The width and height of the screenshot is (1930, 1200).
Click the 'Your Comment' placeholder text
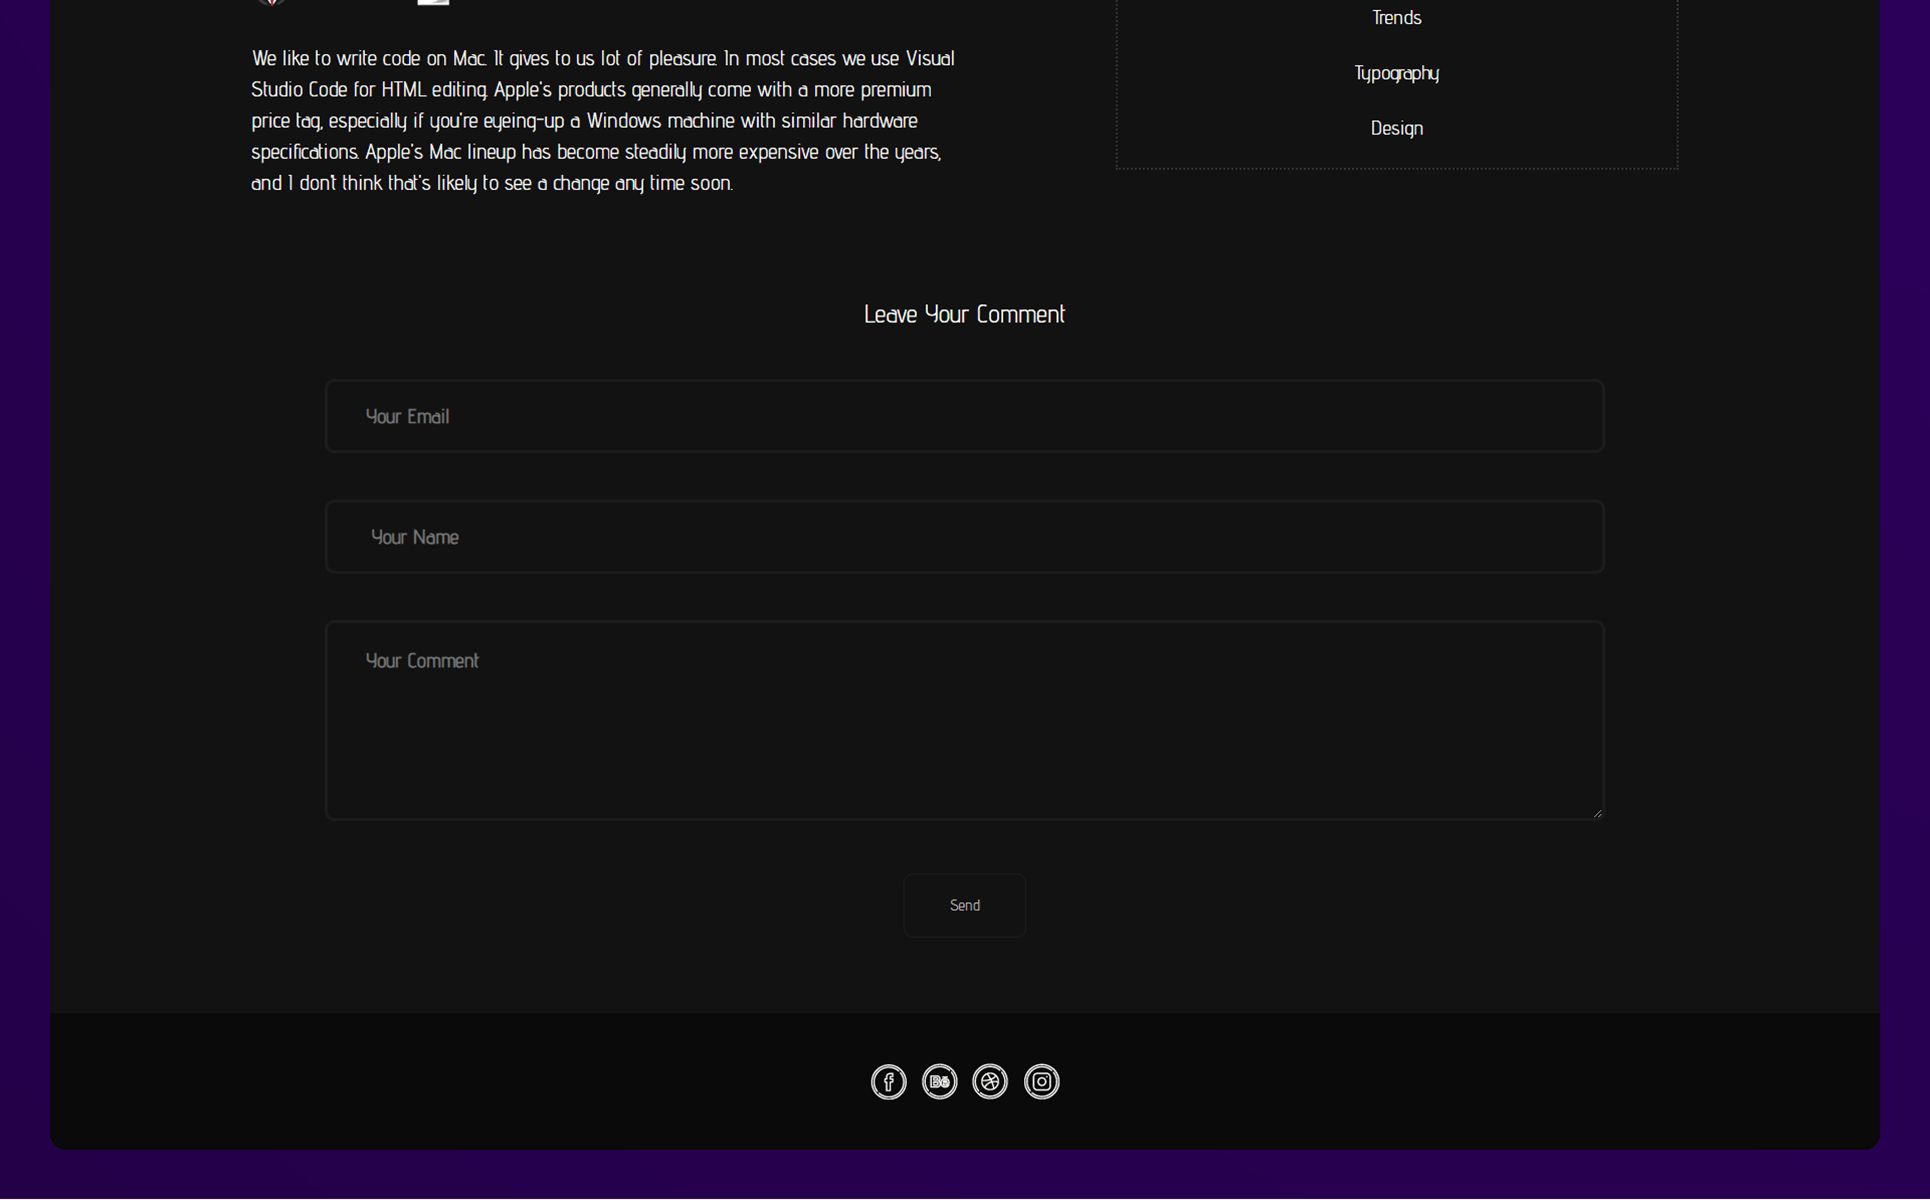[x=422, y=661]
